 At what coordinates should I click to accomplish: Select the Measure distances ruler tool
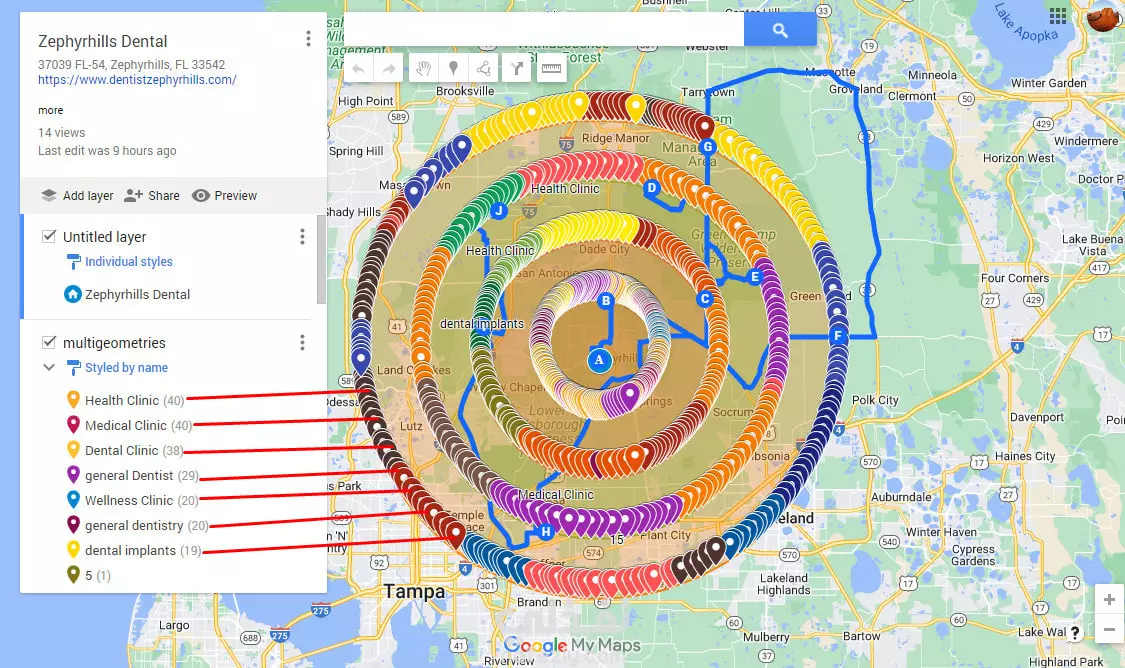[551, 69]
